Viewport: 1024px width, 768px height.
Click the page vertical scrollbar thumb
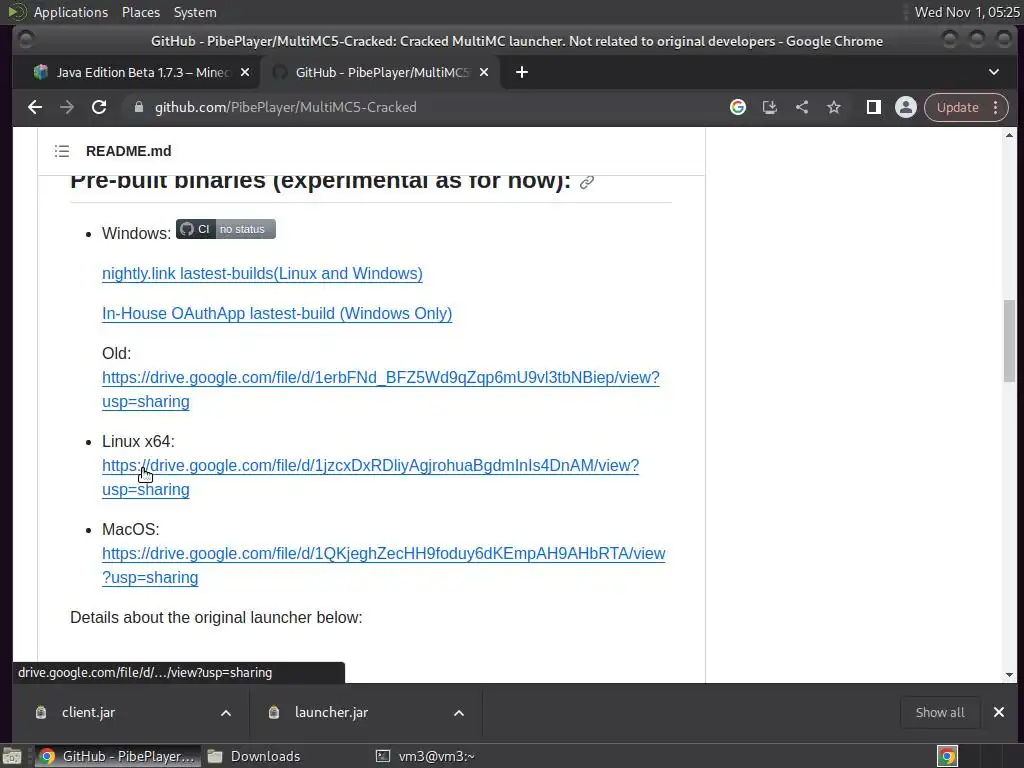1010,340
